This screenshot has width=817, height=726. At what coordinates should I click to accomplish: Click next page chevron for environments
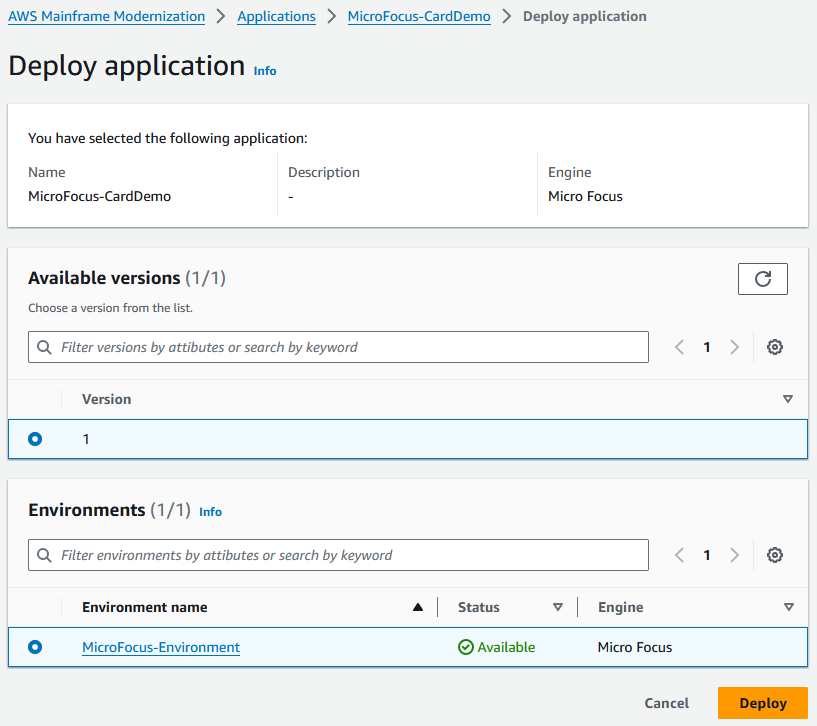(x=734, y=555)
